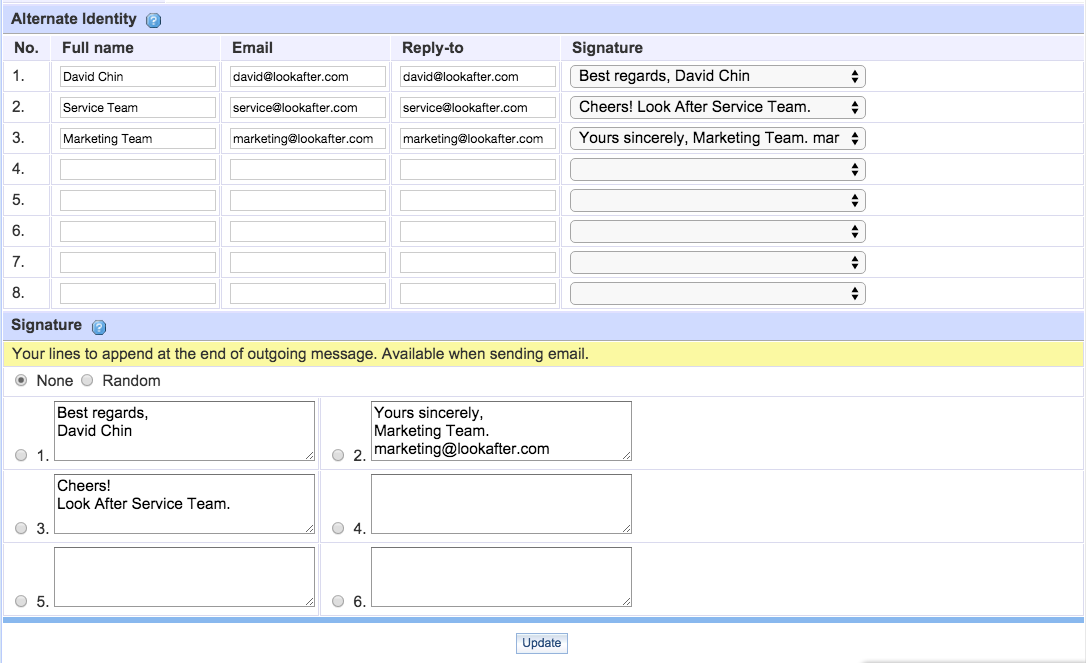Choose signature 2 radio button

[338, 455]
